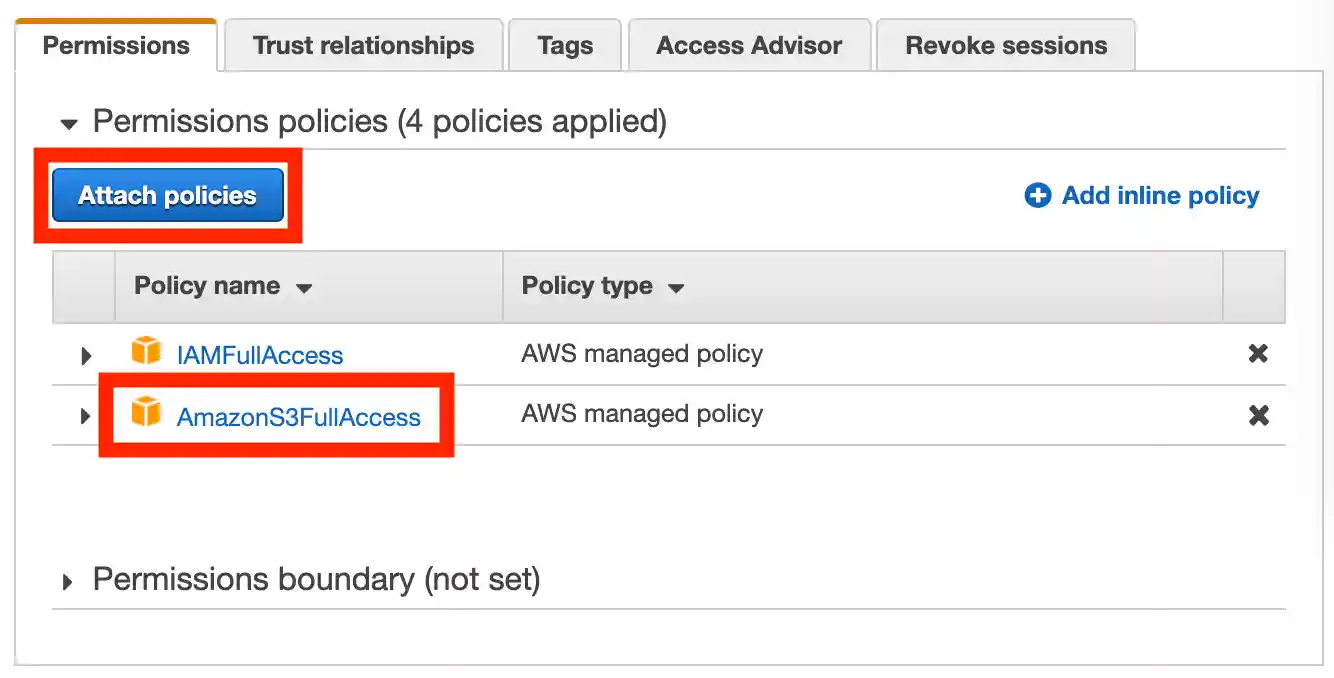
Task: Go to the Revoke sessions tab
Action: pyautogui.click(x=1004, y=44)
